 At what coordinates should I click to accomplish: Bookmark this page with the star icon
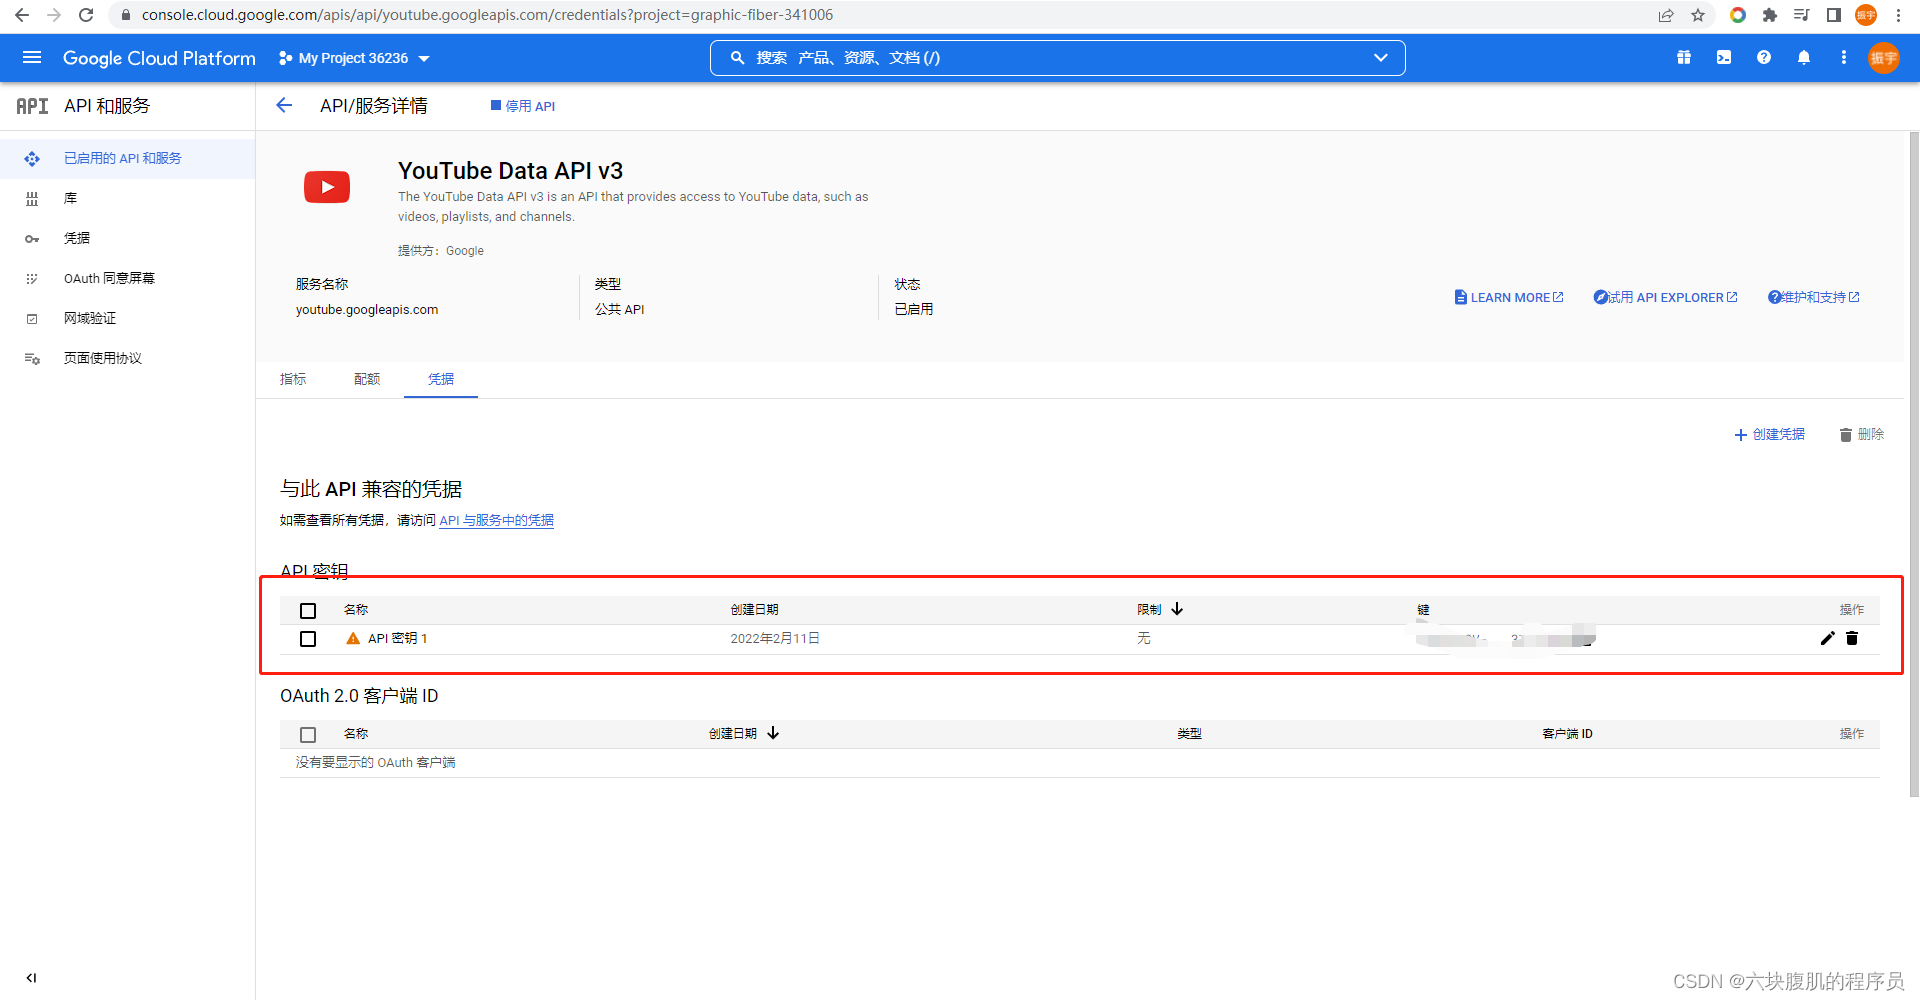pos(1698,15)
